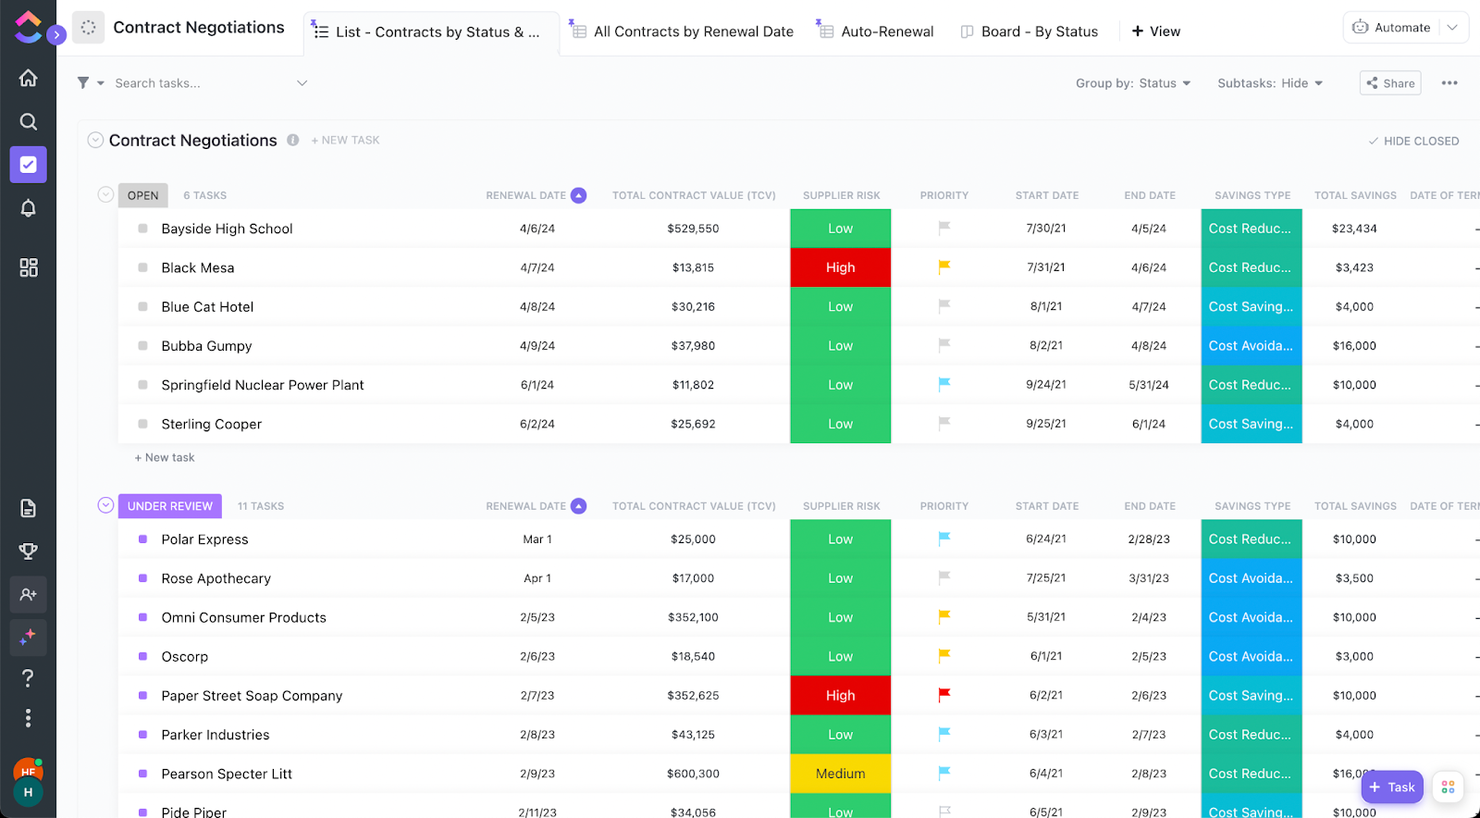Image resolution: width=1480 pixels, height=818 pixels.
Task: Open the Docs page icon in sidebar
Action: coord(28,508)
